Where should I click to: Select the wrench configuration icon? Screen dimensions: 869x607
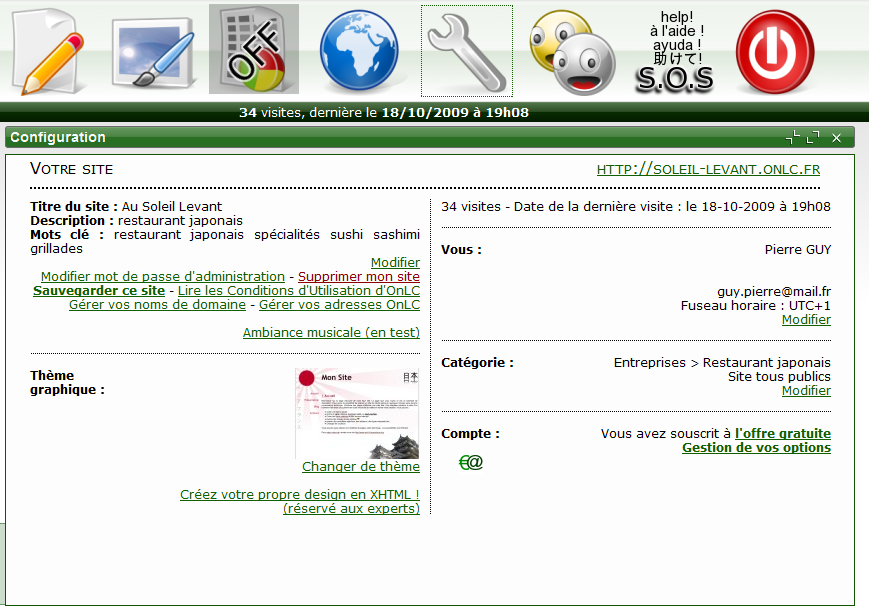tap(467, 51)
